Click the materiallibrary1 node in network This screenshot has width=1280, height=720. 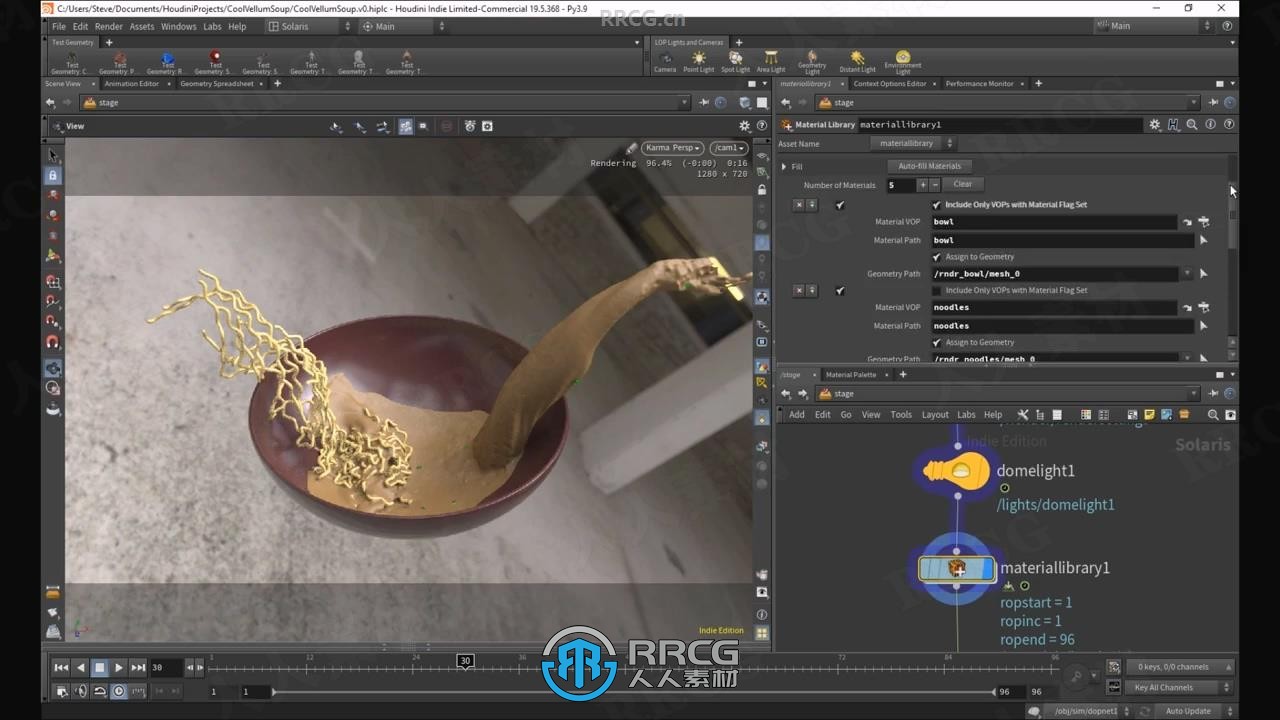click(957, 569)
